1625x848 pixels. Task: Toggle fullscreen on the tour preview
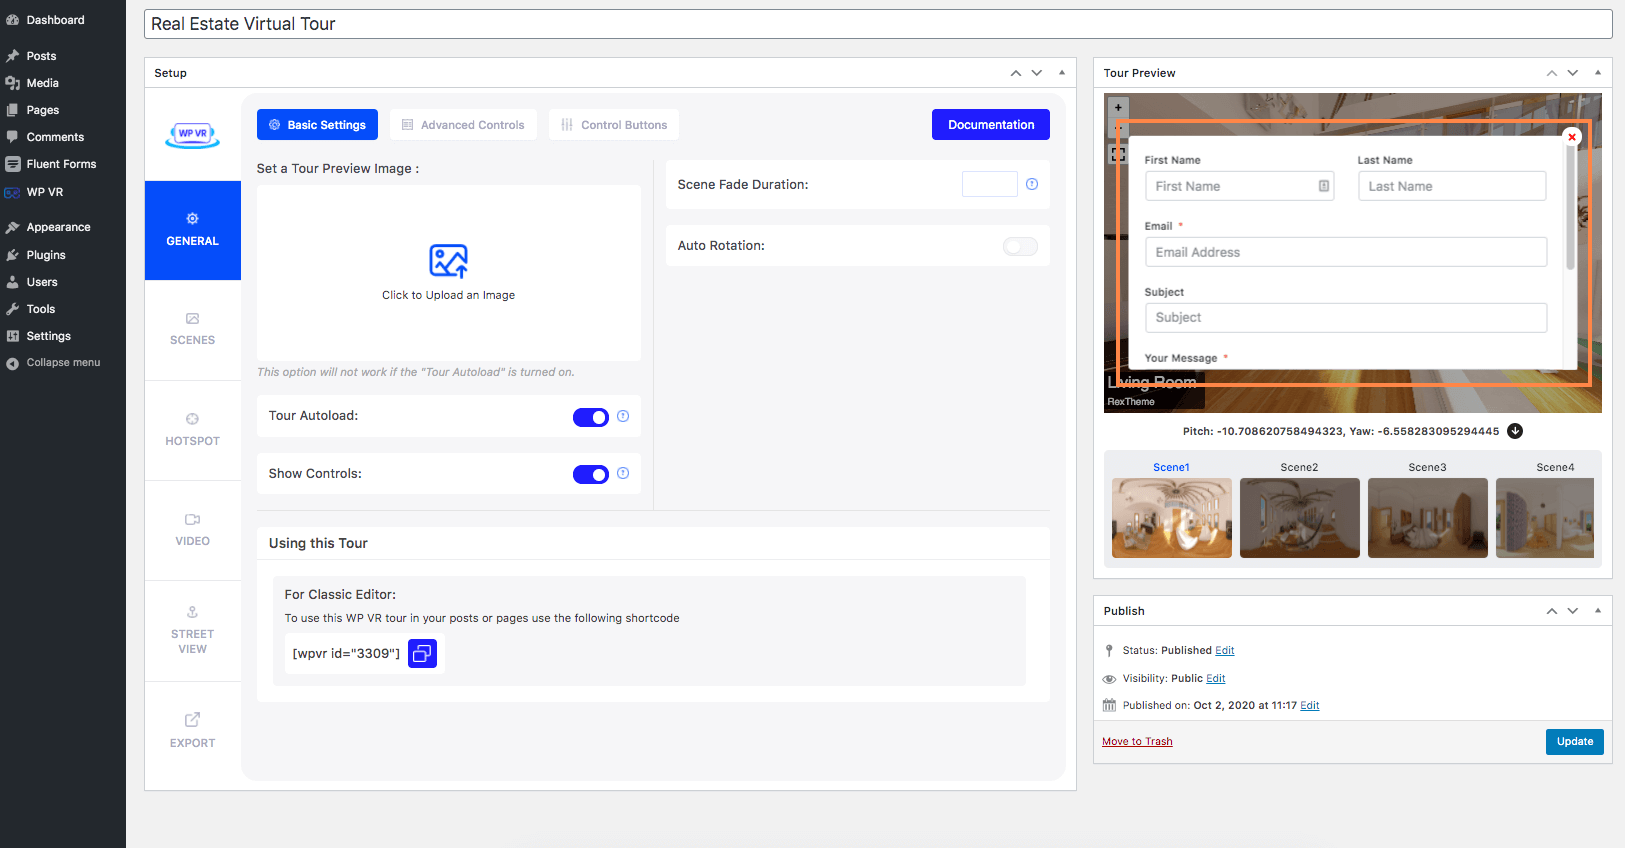[x=1118, y=155]
